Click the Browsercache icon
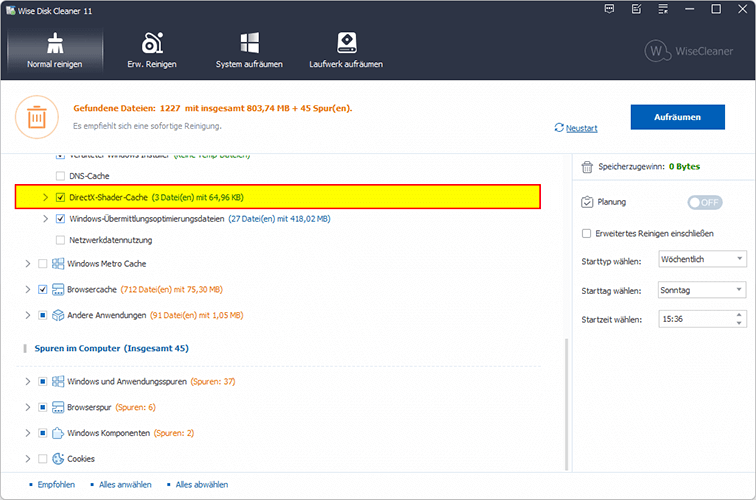This screenshot has height=500, width=756. (58, 289)
